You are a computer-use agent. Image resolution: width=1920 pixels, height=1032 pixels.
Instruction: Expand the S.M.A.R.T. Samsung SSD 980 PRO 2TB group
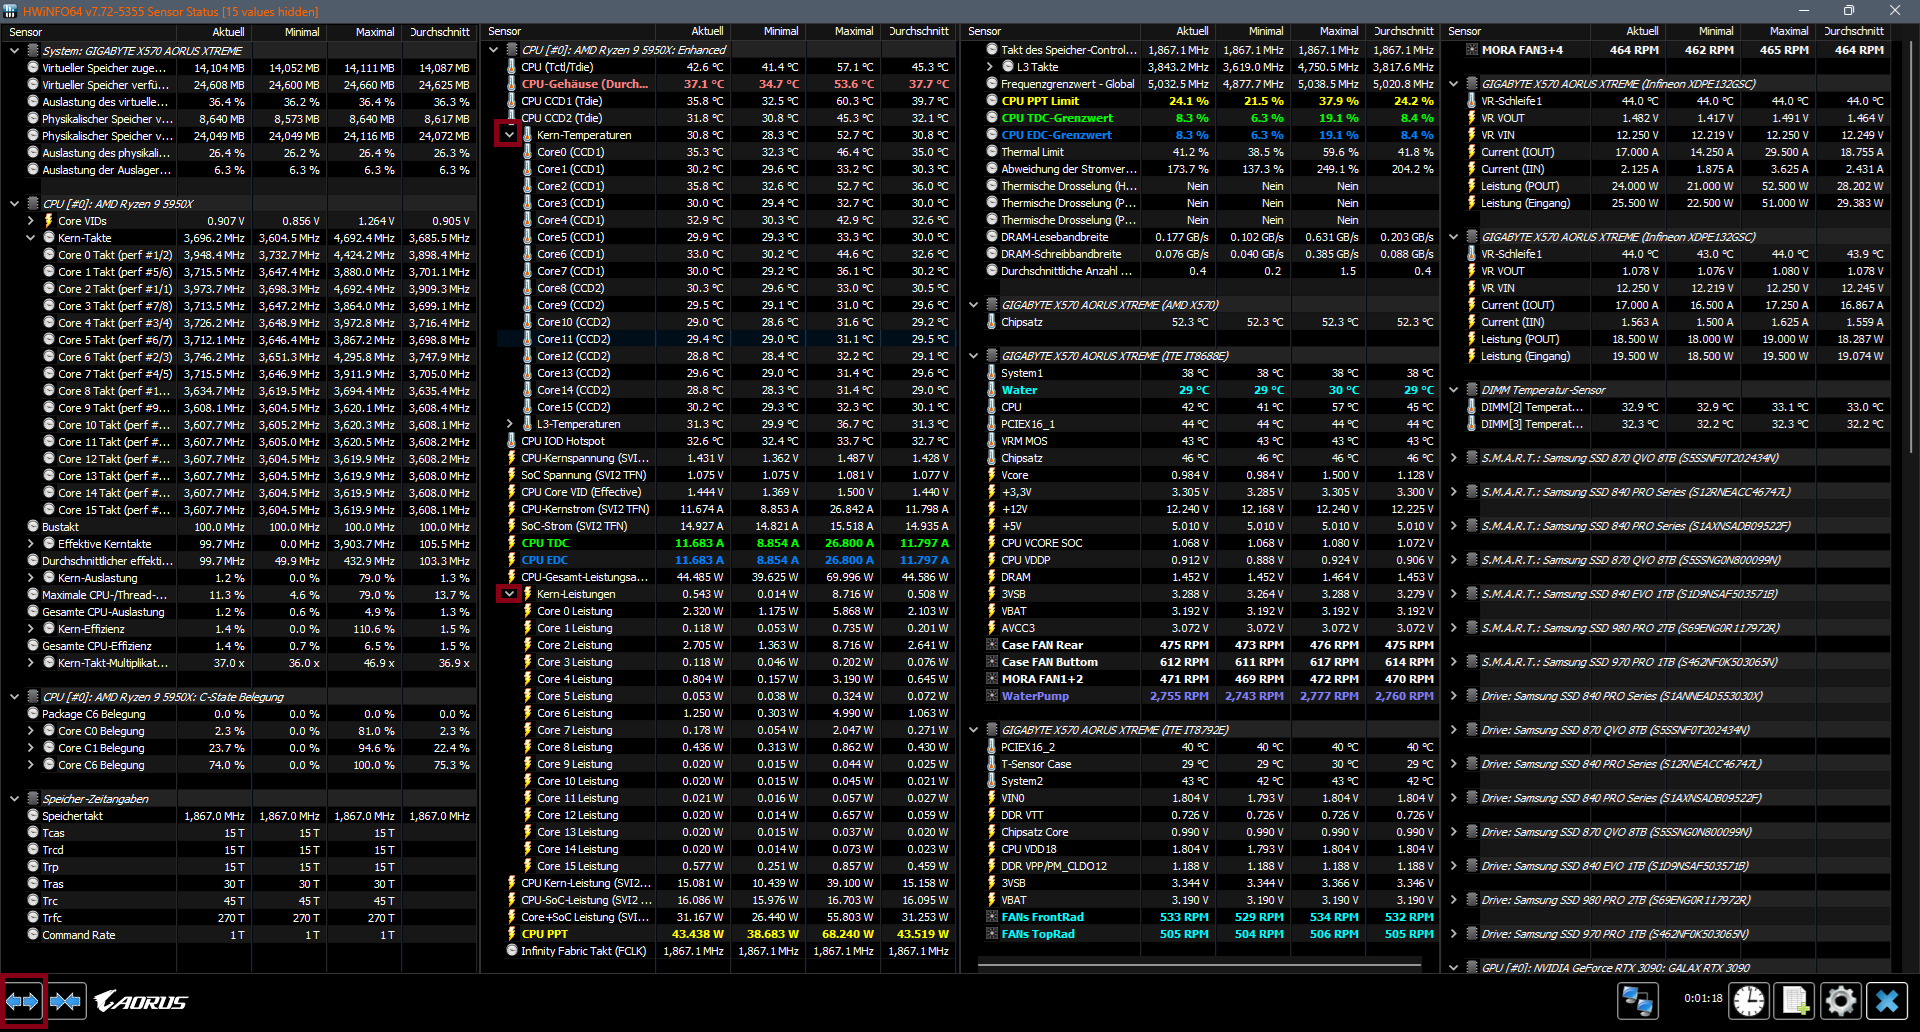(1454, 628)
